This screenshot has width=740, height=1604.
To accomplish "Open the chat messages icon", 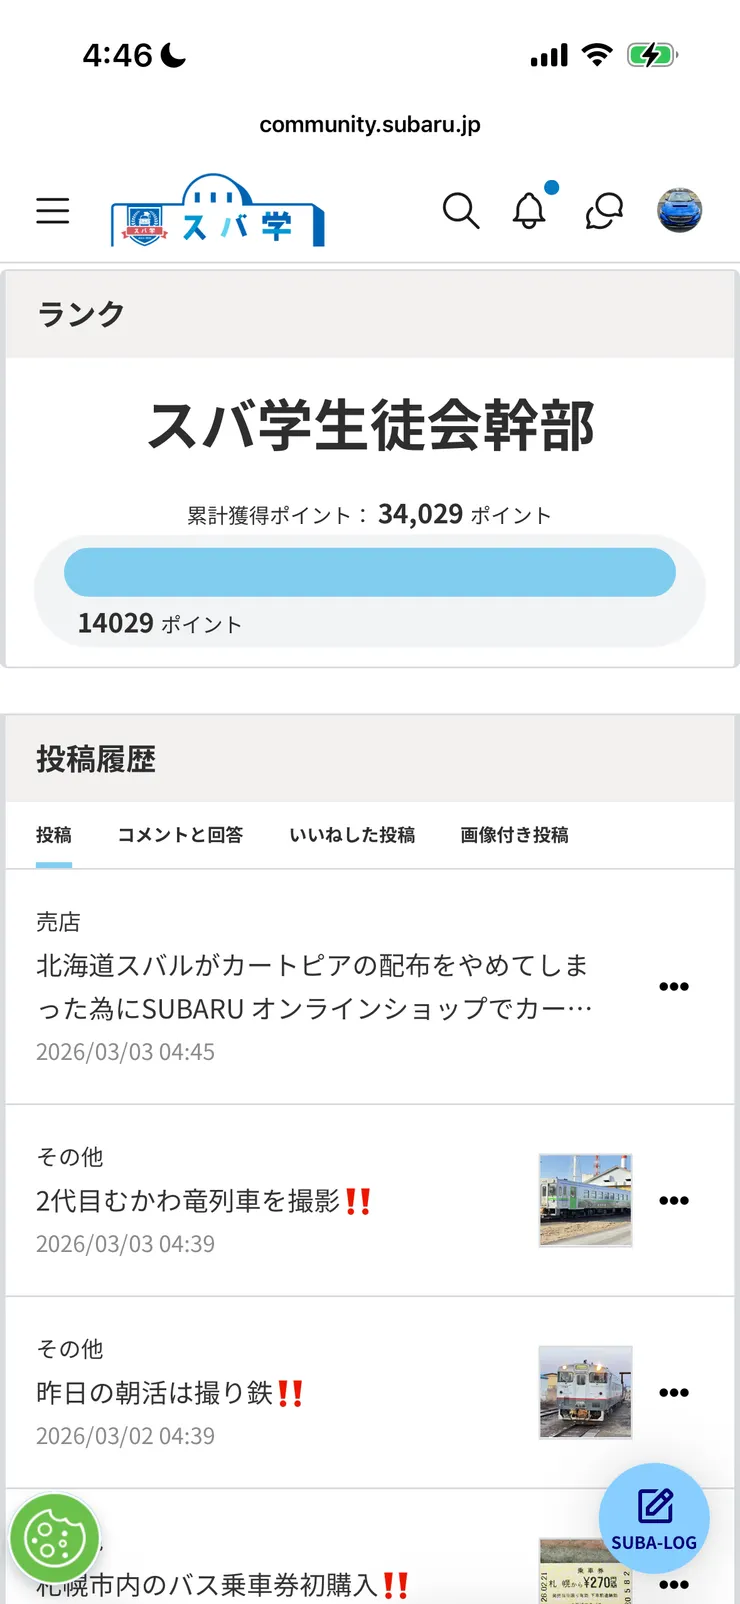I will click(x=602, y=211).
